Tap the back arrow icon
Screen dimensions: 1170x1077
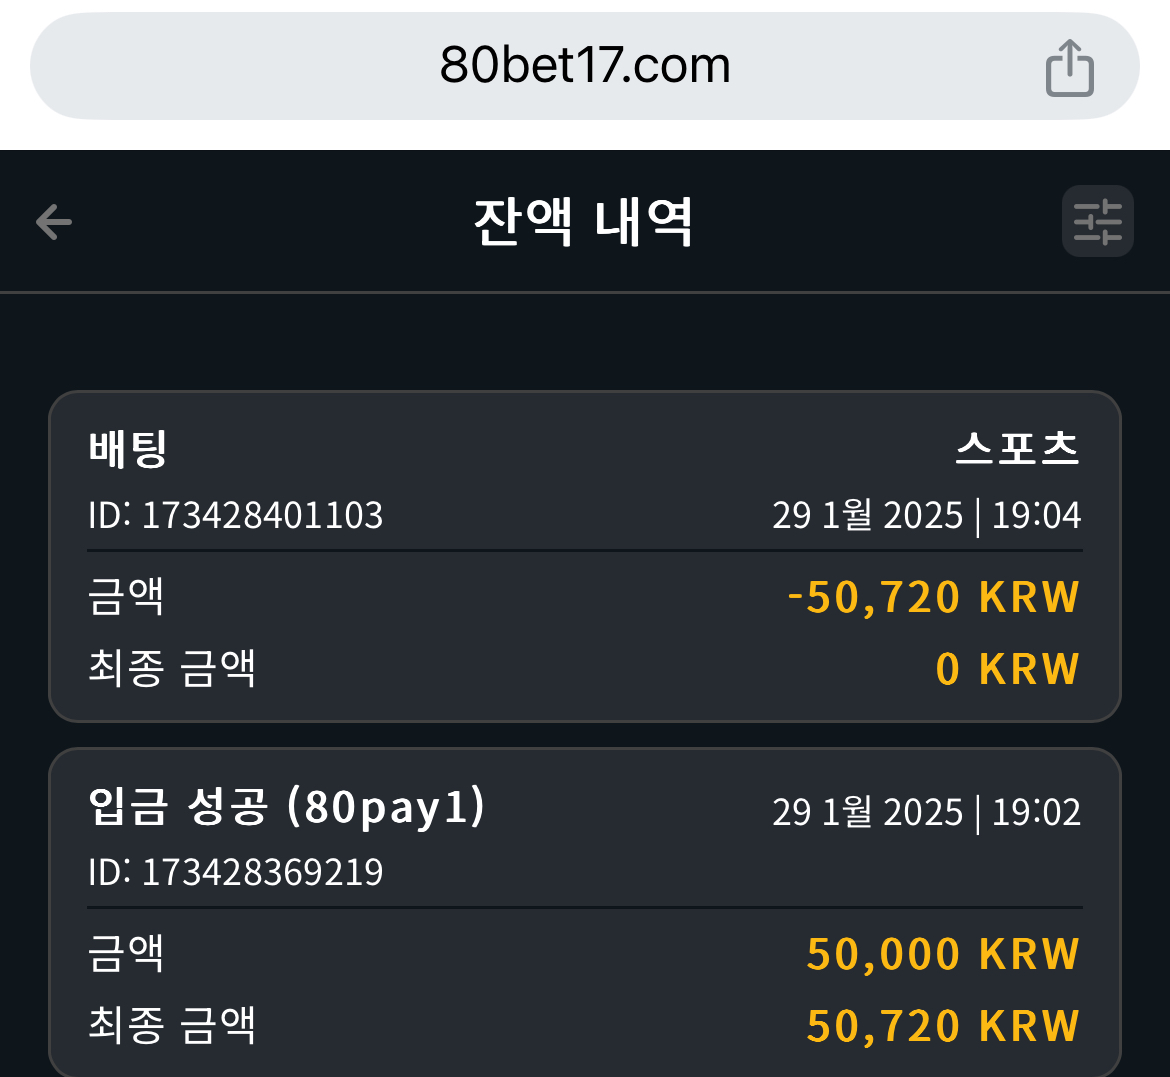[54, 222]
